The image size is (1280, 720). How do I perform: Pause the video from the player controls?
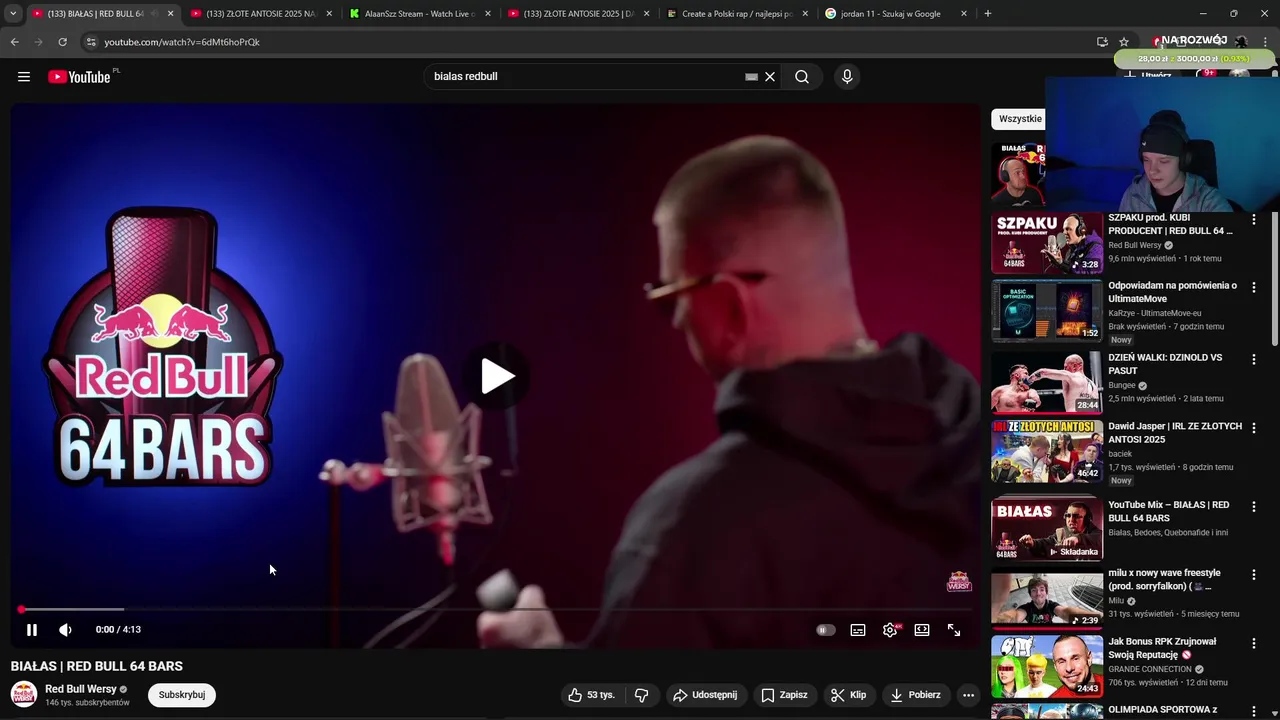point(32,630)
